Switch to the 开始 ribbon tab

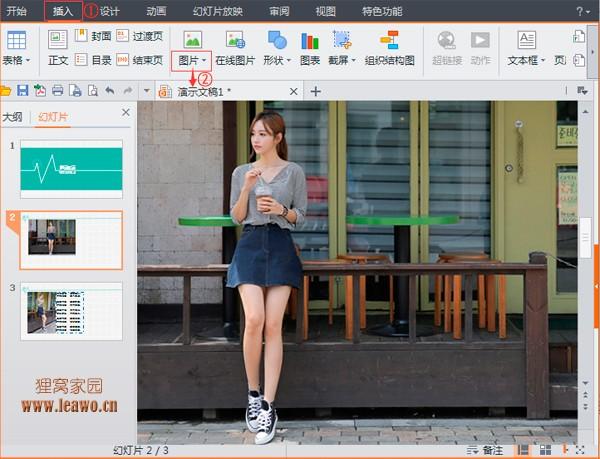click(16, 11)
